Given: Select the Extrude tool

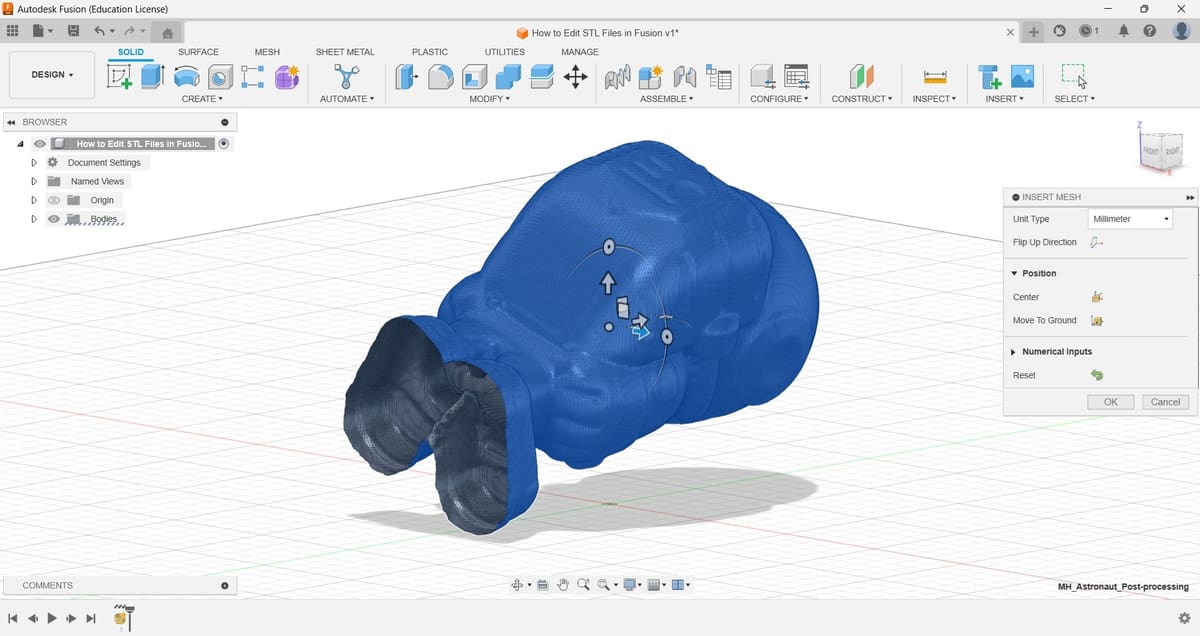Looking at the screenshot, I should pyautogui.click(x=152, y=77).
